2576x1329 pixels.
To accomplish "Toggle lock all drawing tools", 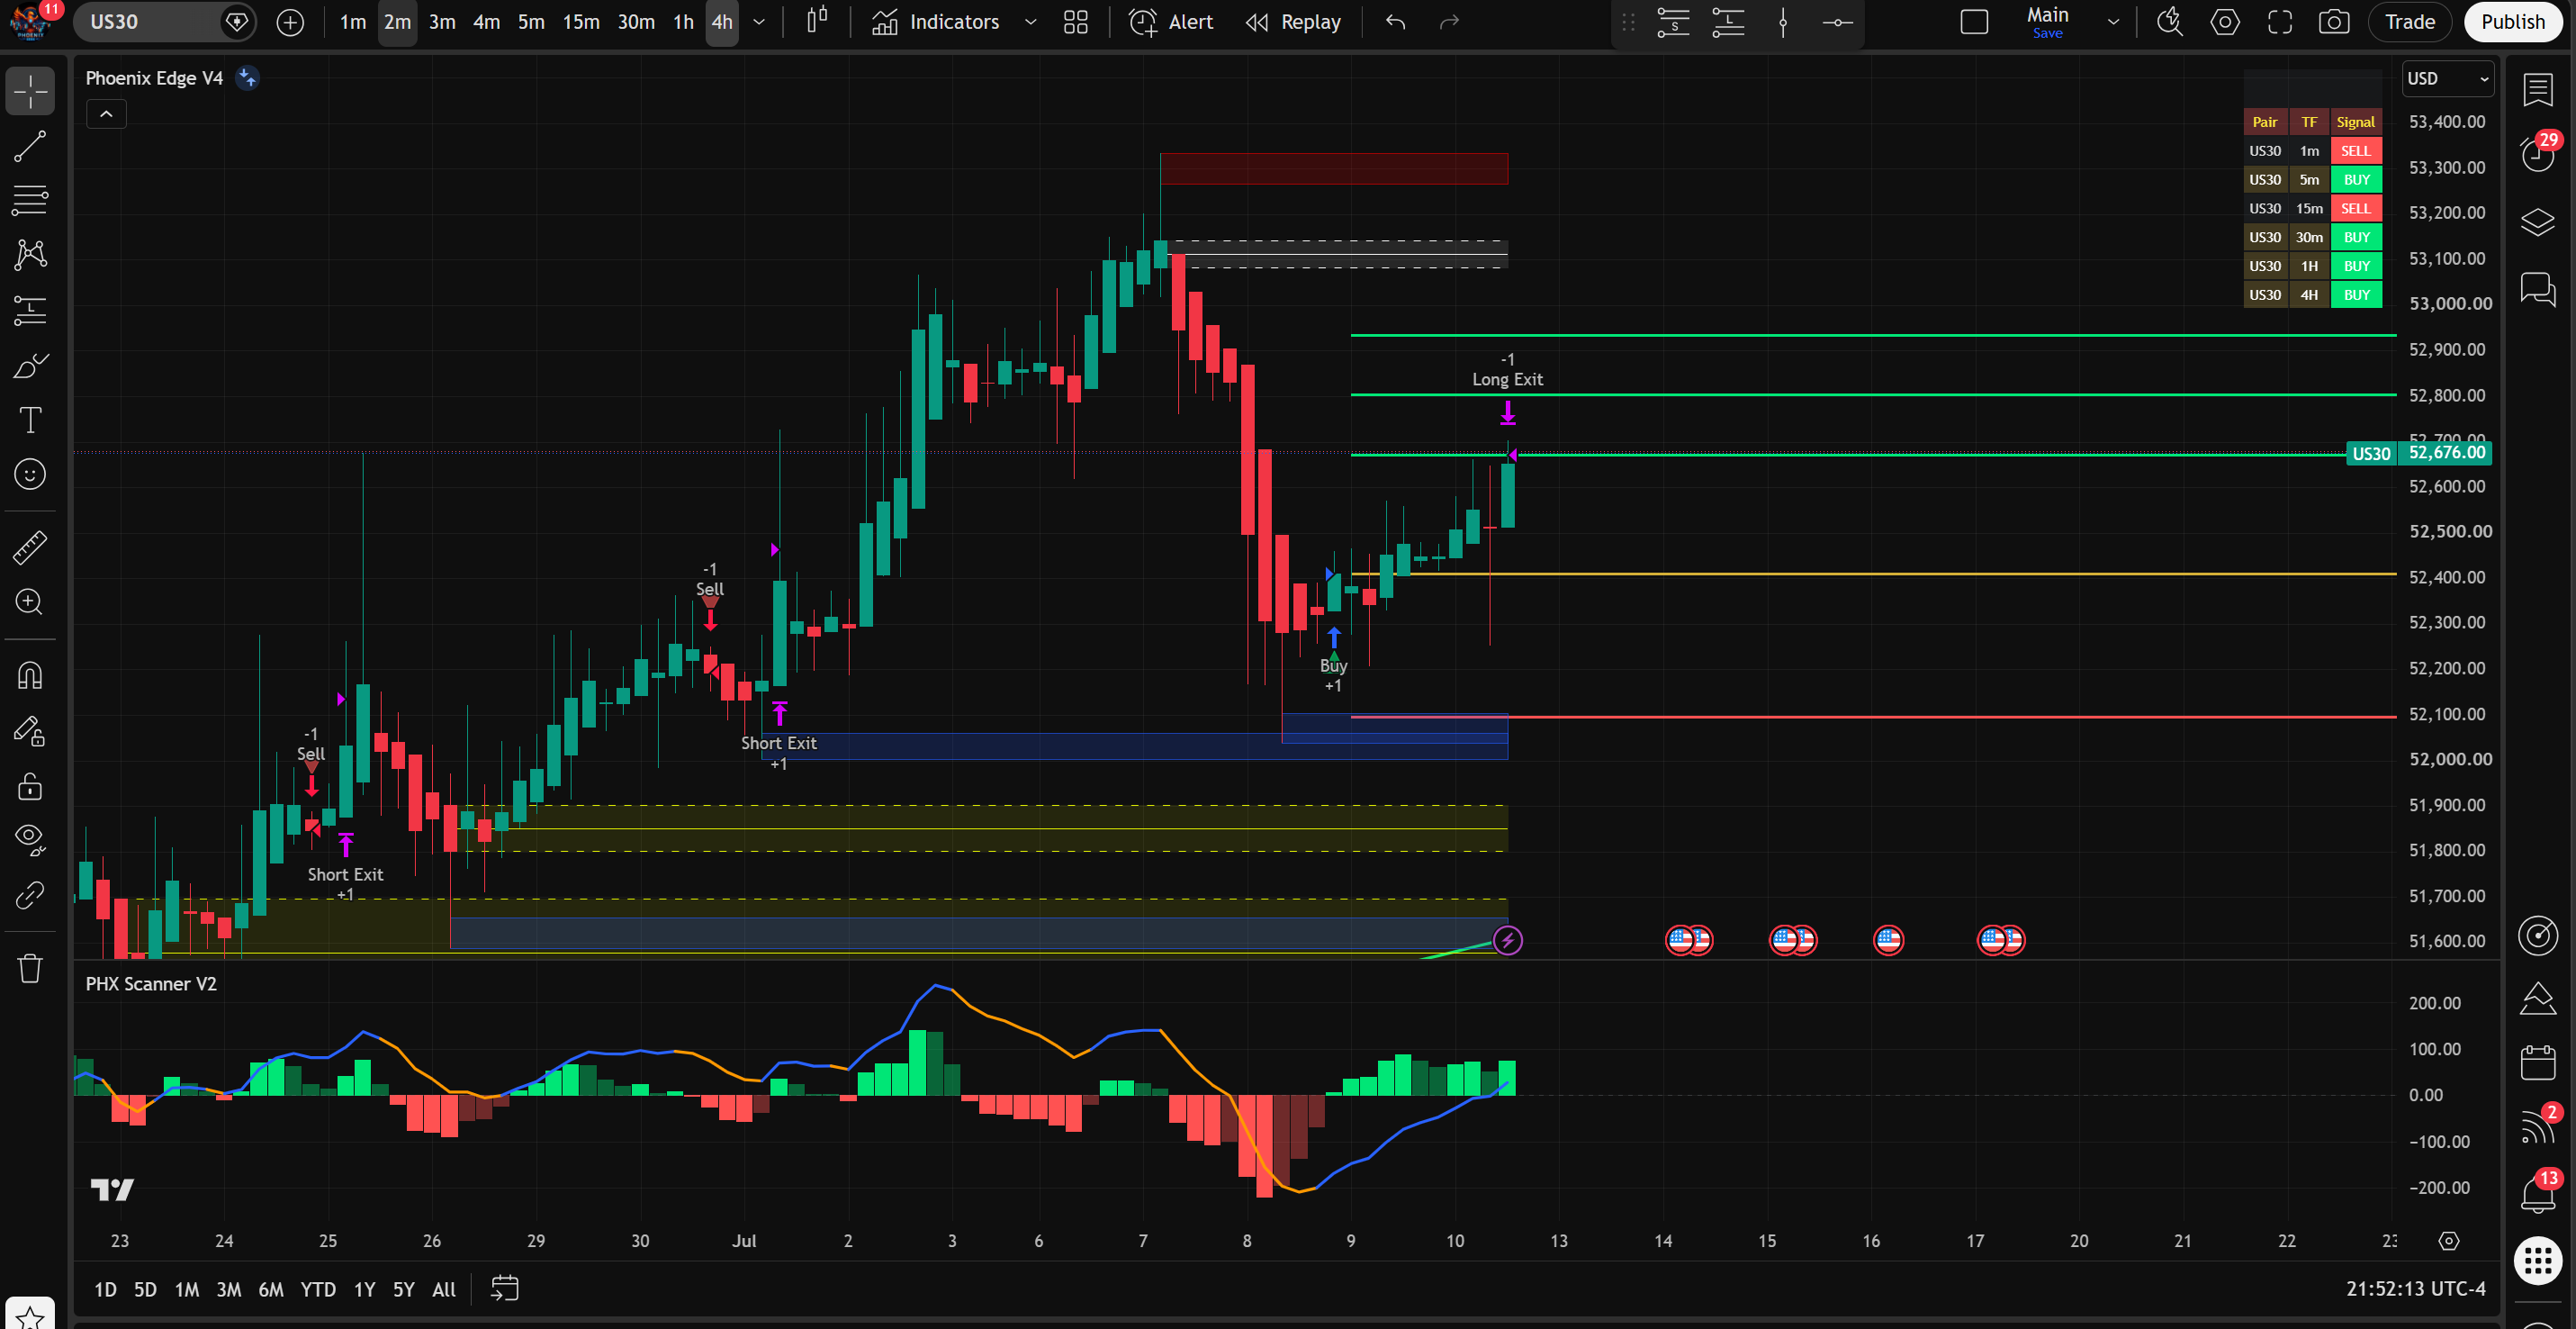I will (30, 787).
